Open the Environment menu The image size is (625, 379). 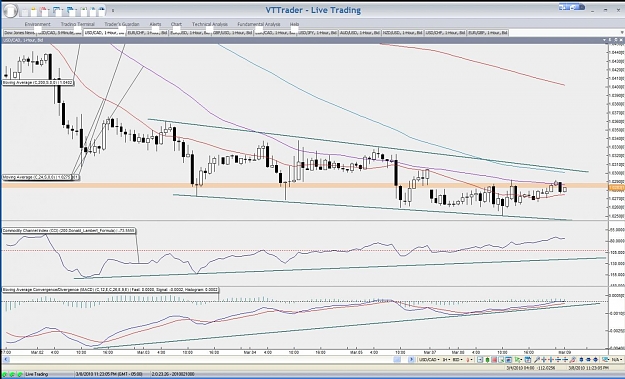coord(37,24)
